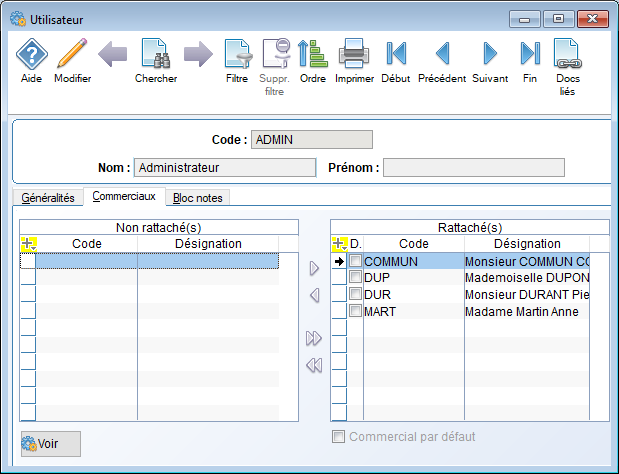
Task: Check the default box for COMMUN row
Action: coord(355,261)
